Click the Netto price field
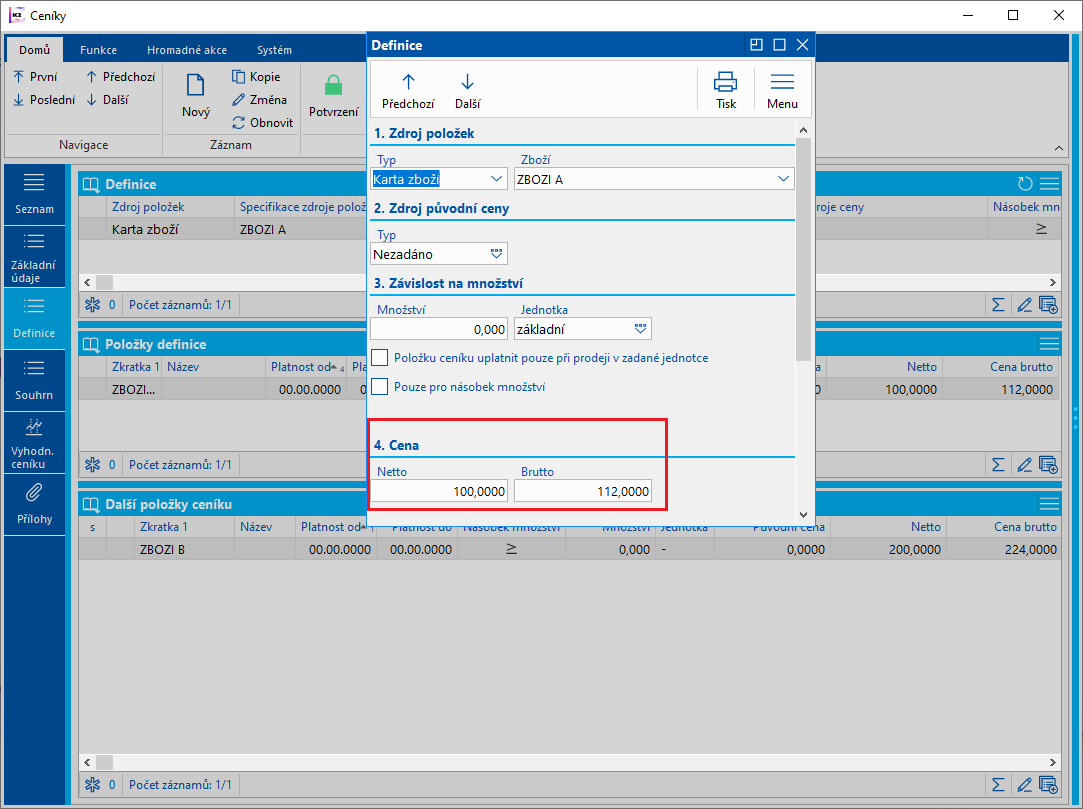This screenshot has width=1083, height=809. [439, 491]
